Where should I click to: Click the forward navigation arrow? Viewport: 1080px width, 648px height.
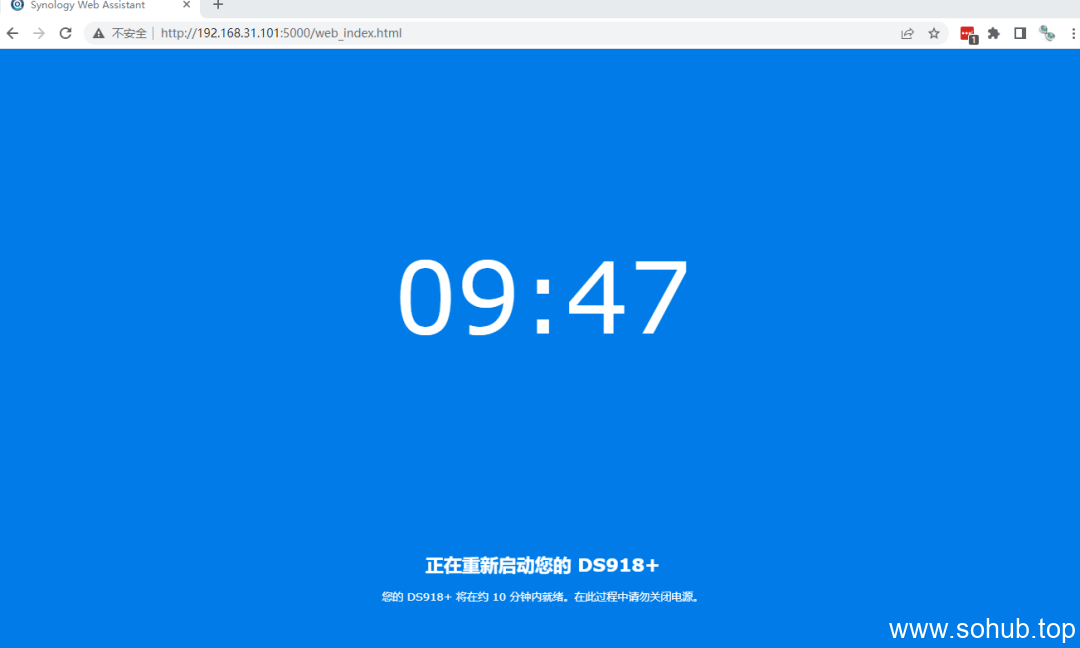(38, 32)
